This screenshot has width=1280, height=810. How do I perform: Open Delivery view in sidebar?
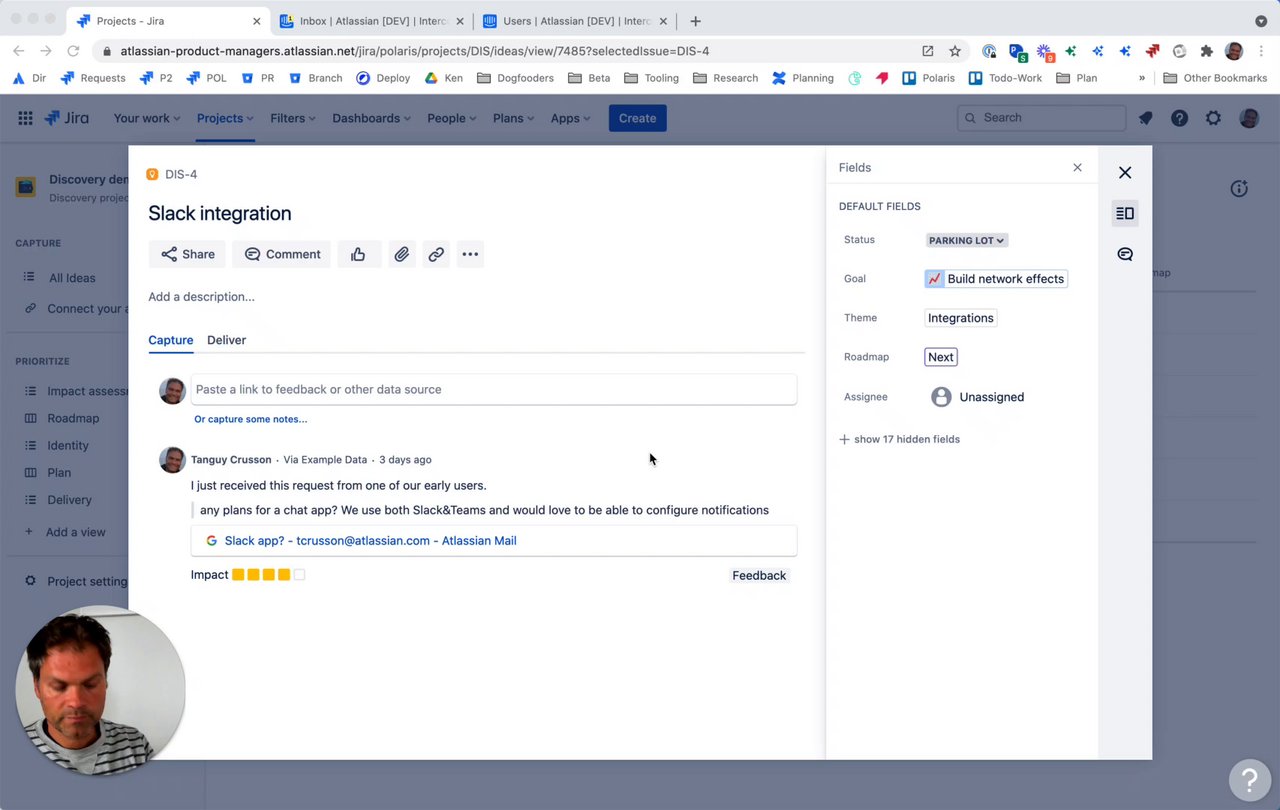coord(69,500)
